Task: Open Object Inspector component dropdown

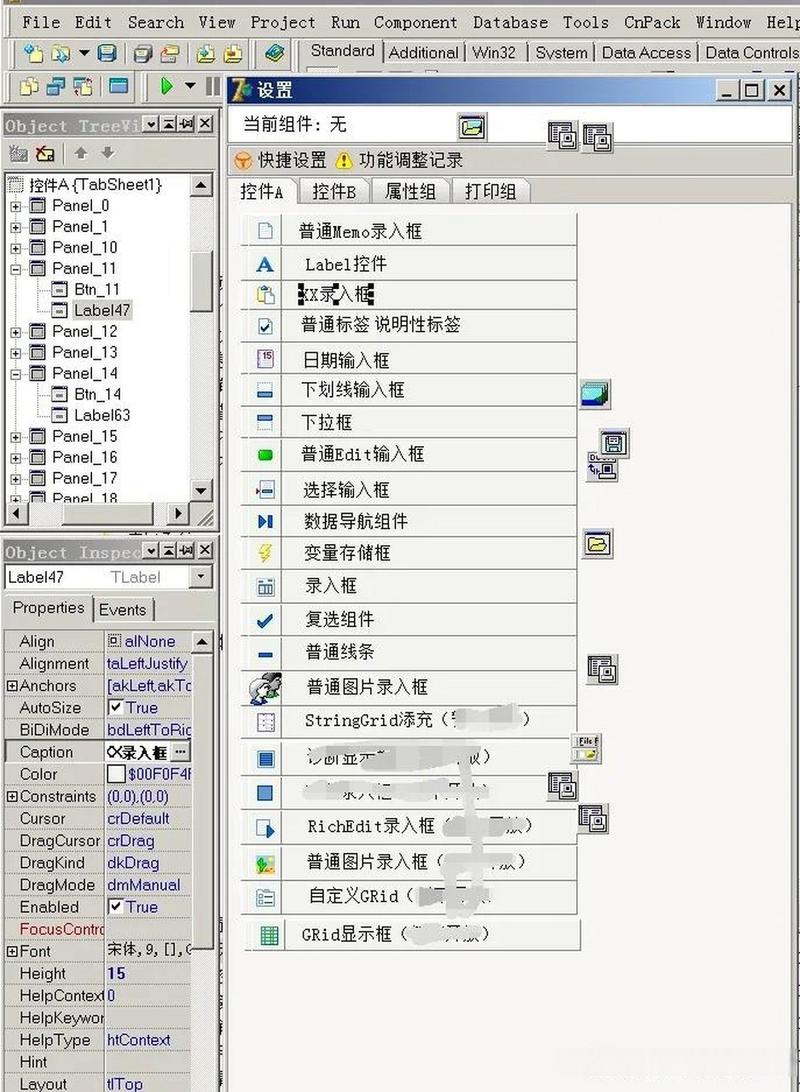Action: point(201,577)
